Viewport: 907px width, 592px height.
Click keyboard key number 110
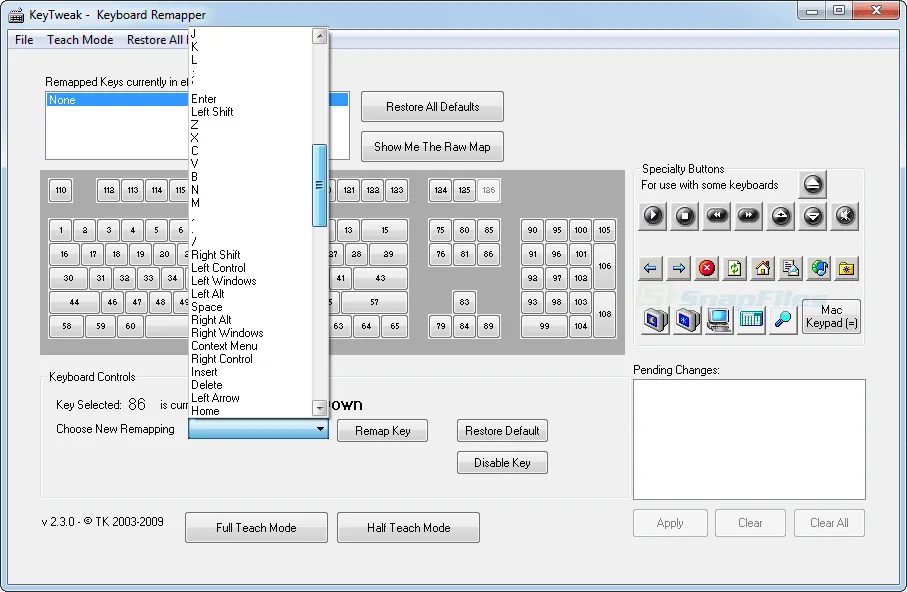click(61, 190)
